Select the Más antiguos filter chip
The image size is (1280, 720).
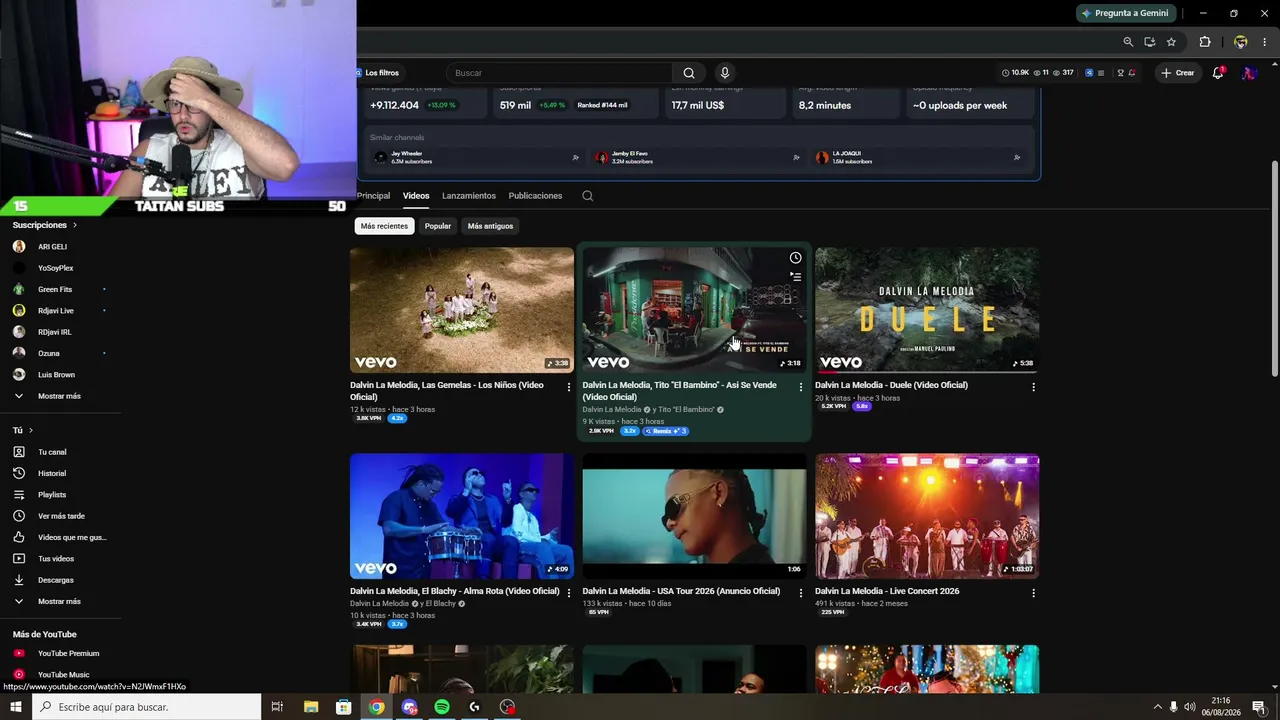490,226
